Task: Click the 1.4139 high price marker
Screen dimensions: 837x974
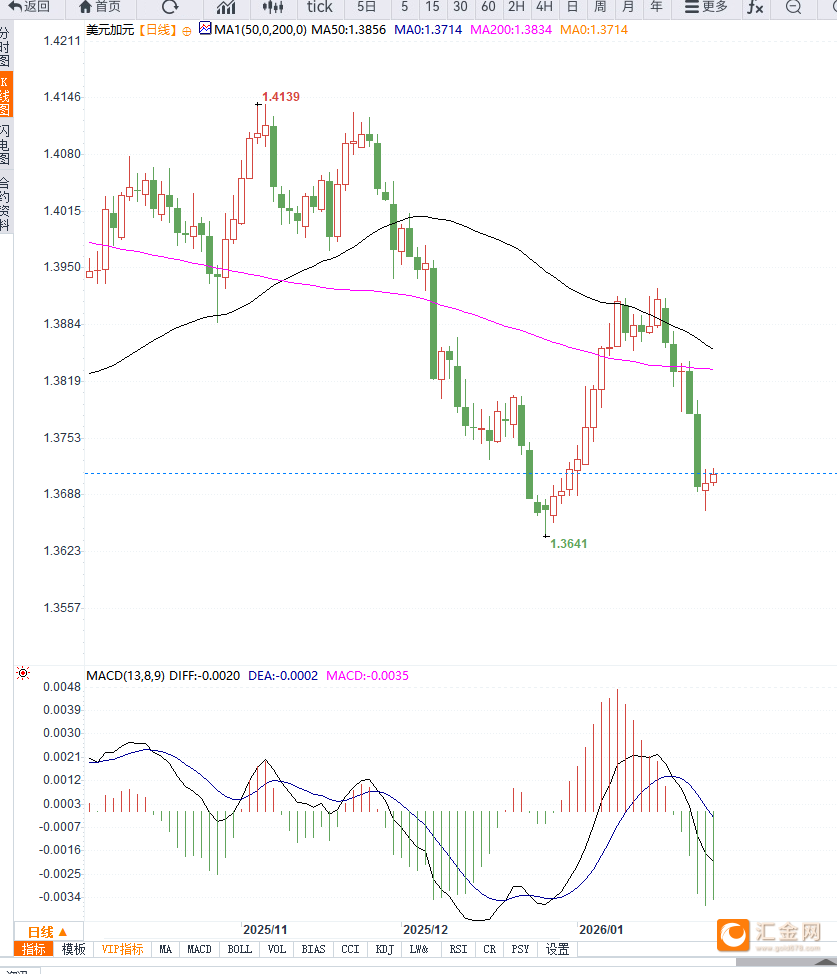Action: click(x=281, y=97)
